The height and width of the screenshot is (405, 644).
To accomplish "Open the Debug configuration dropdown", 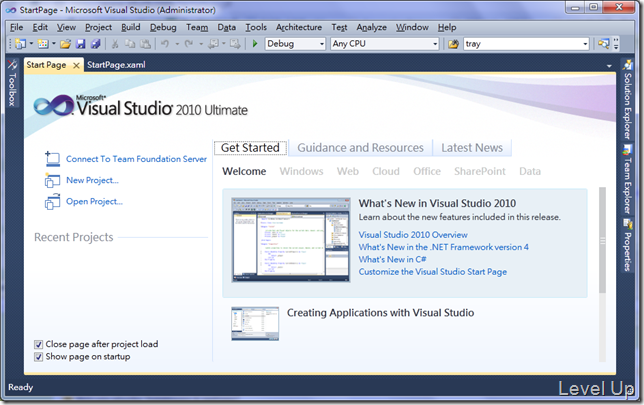I will click(x=322, y=44).
